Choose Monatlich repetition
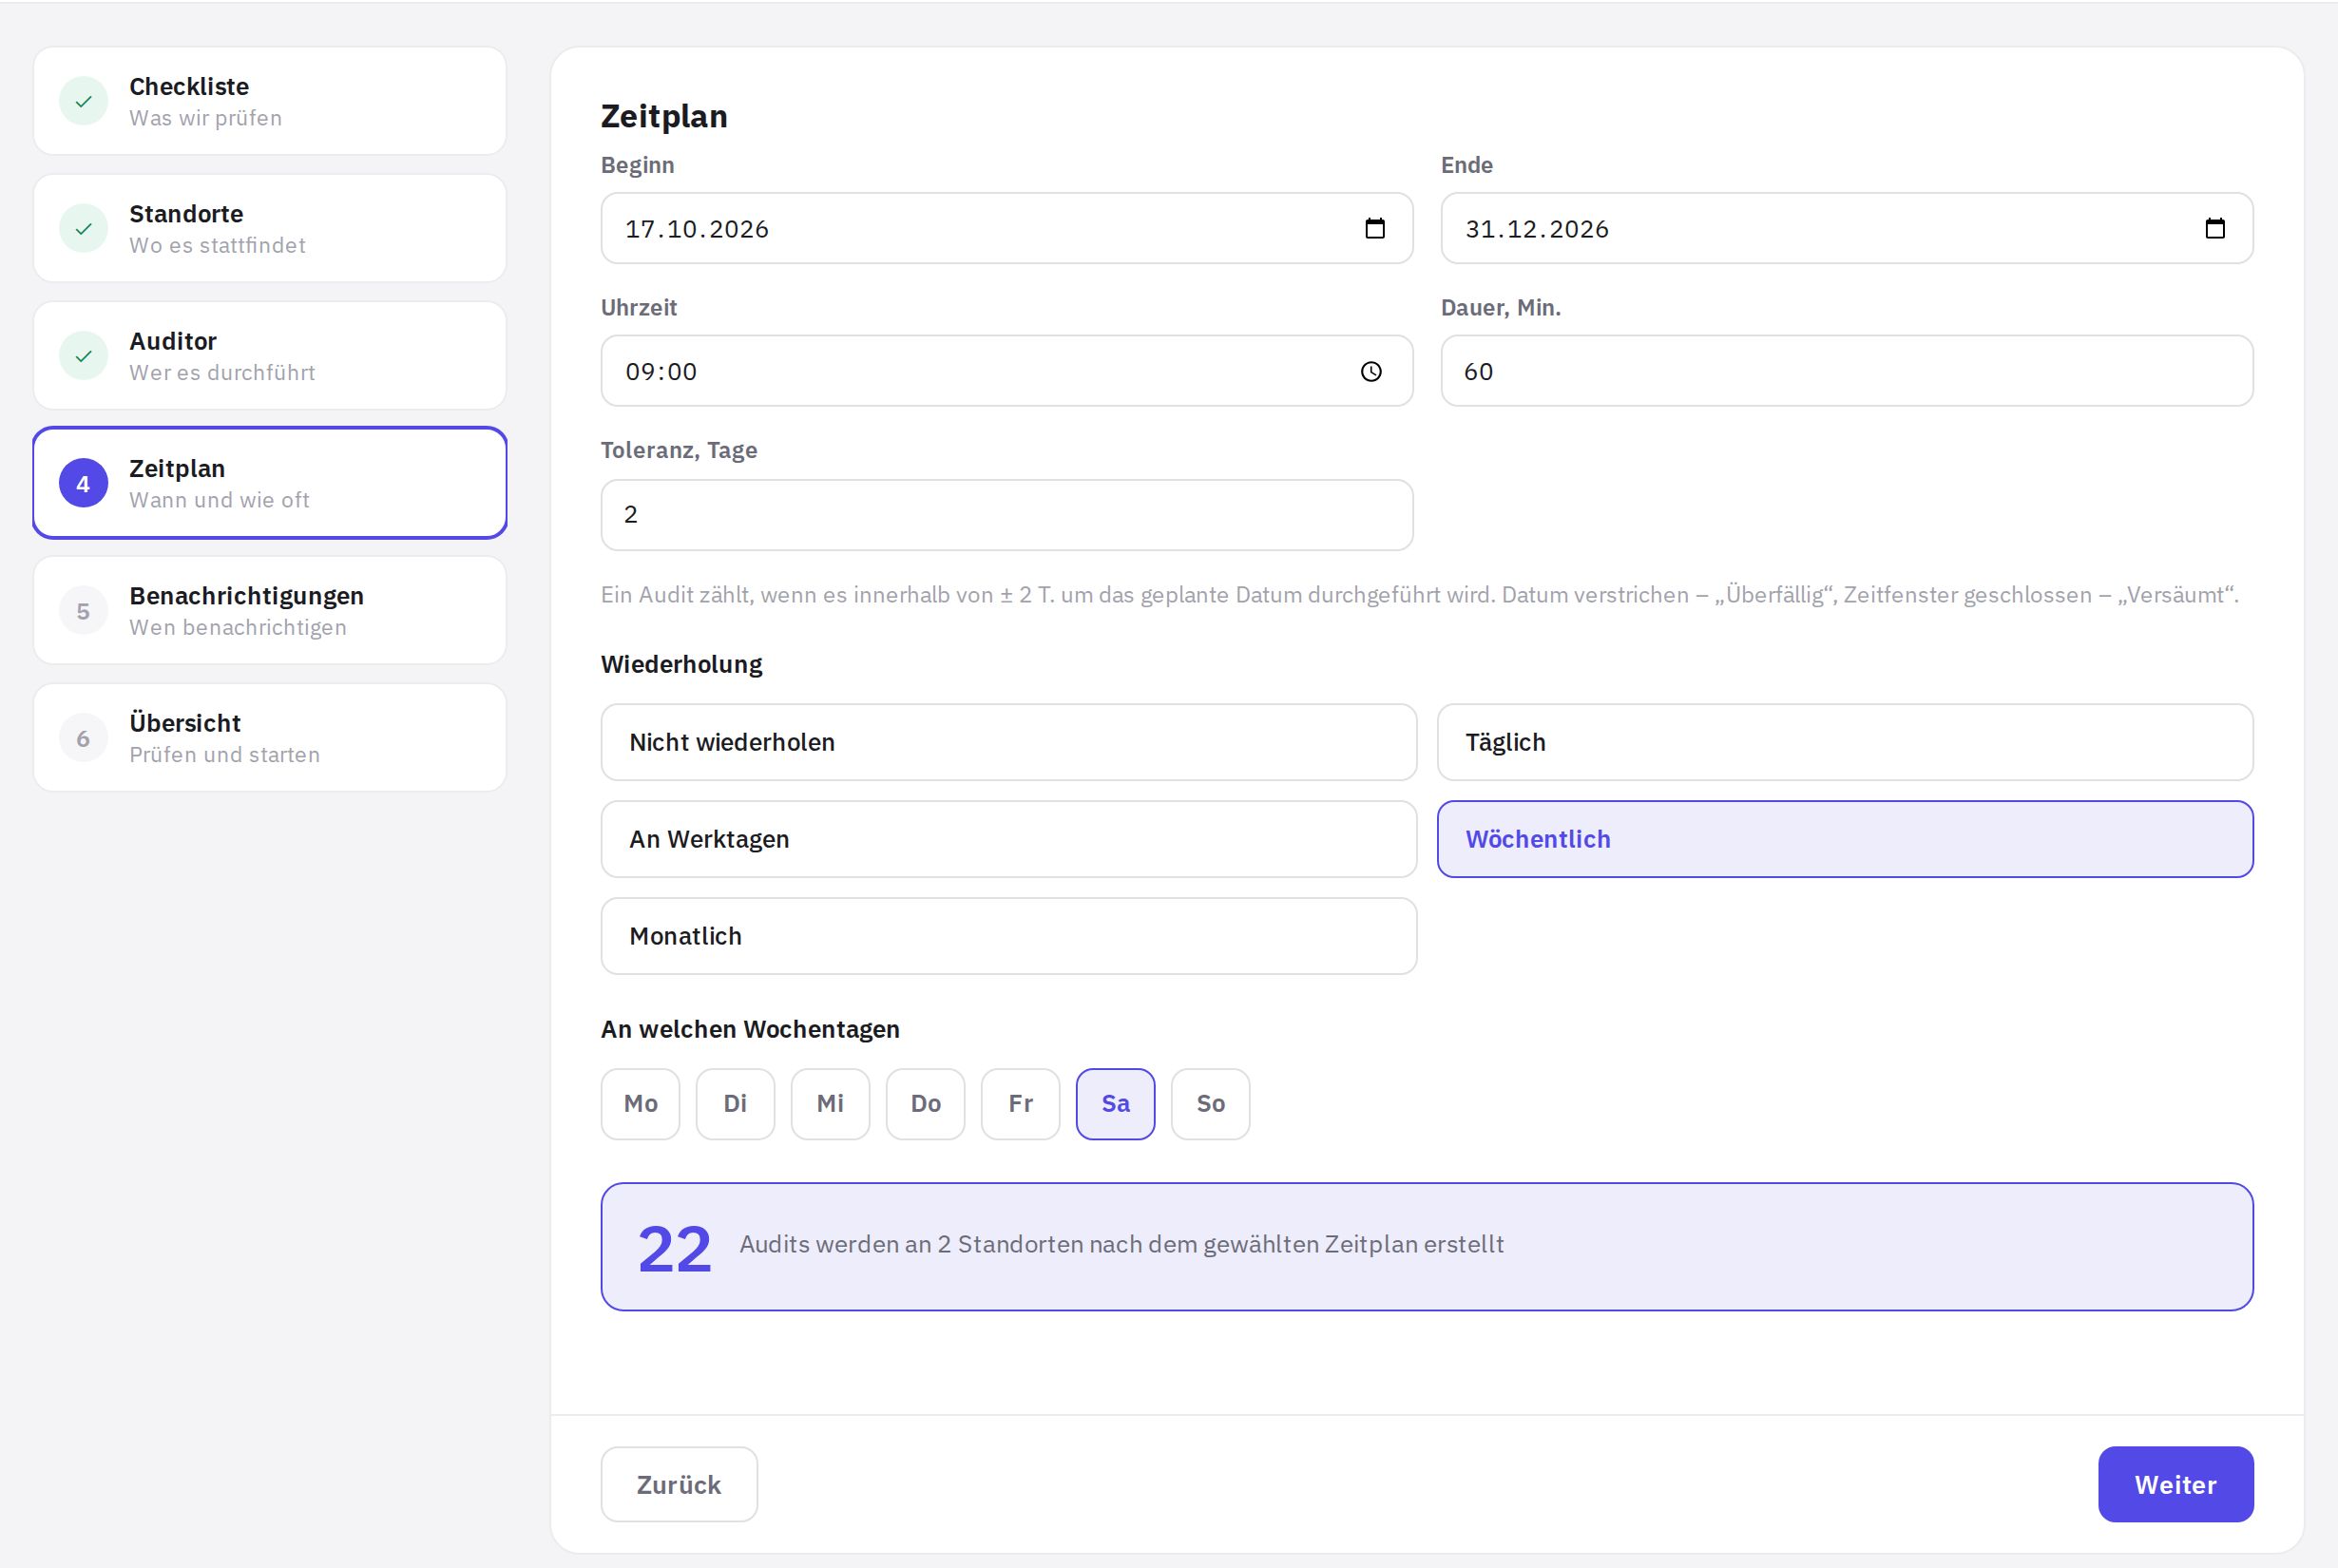The width and height of the screenshot is (2338, 1568). pyautogui.click(x=1008, y=936)
